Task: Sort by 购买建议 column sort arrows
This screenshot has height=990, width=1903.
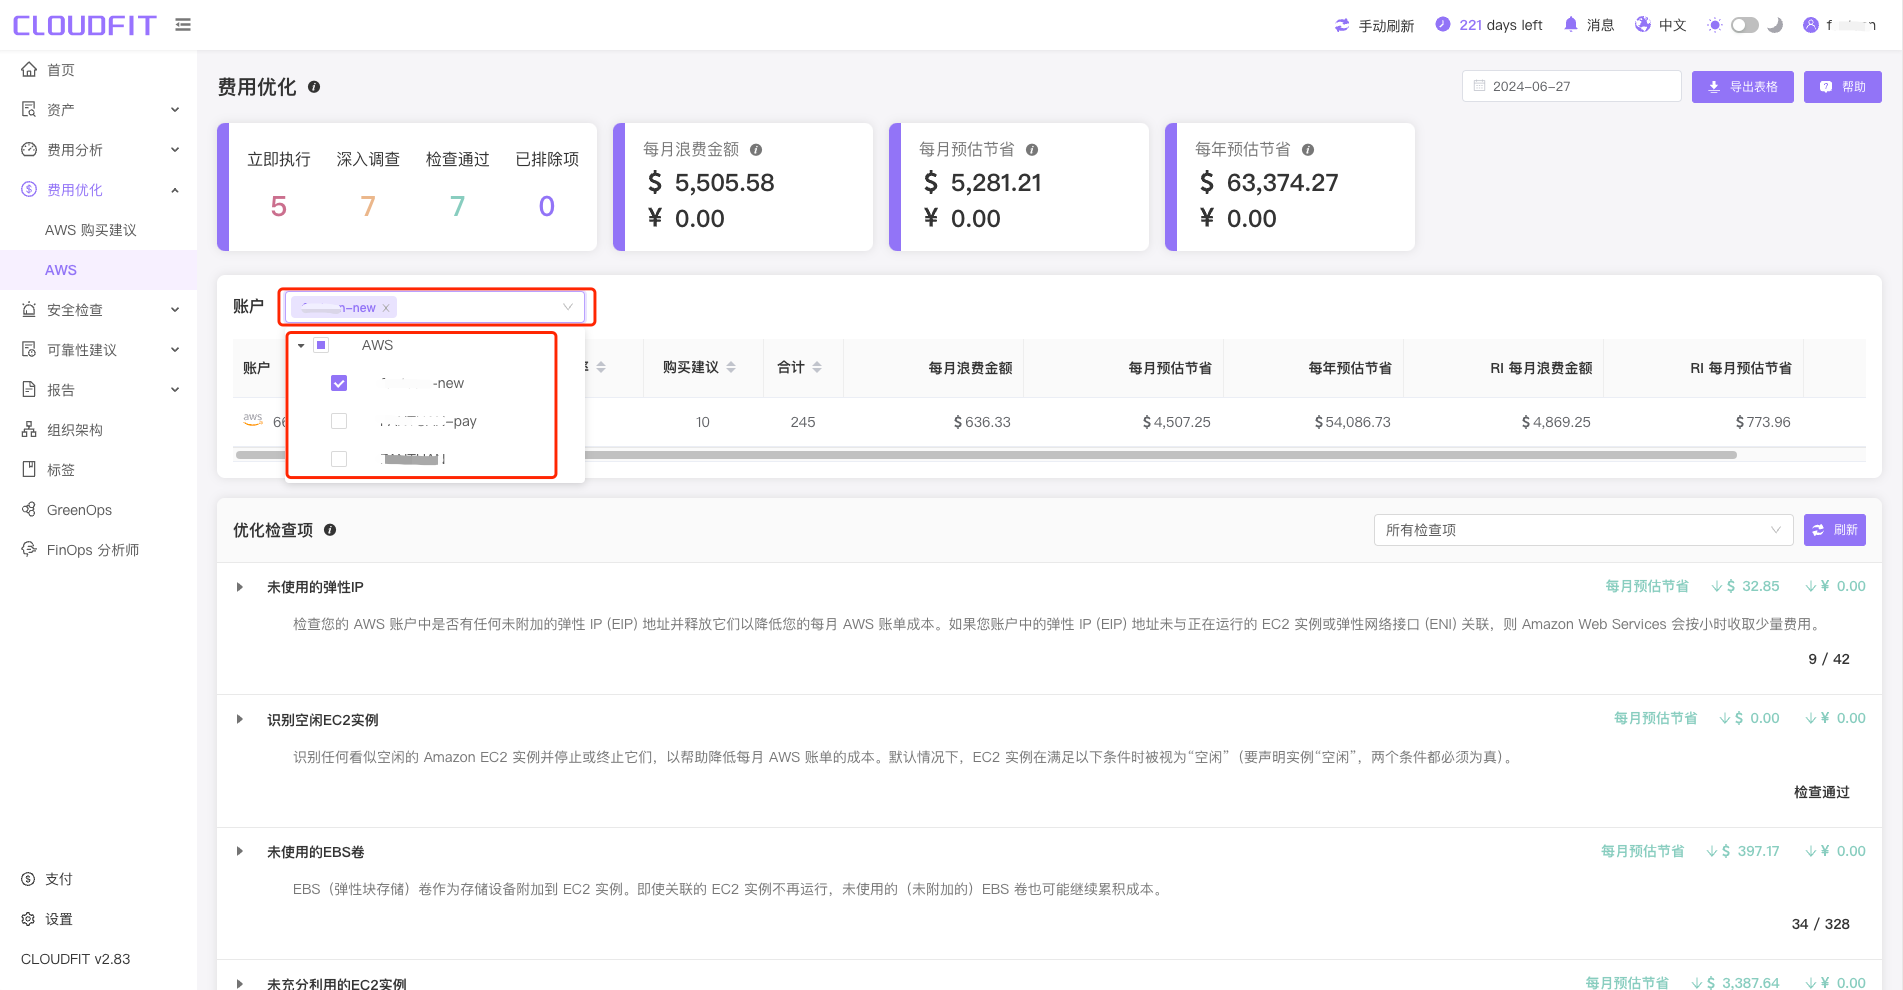Action: click(731, 368)
